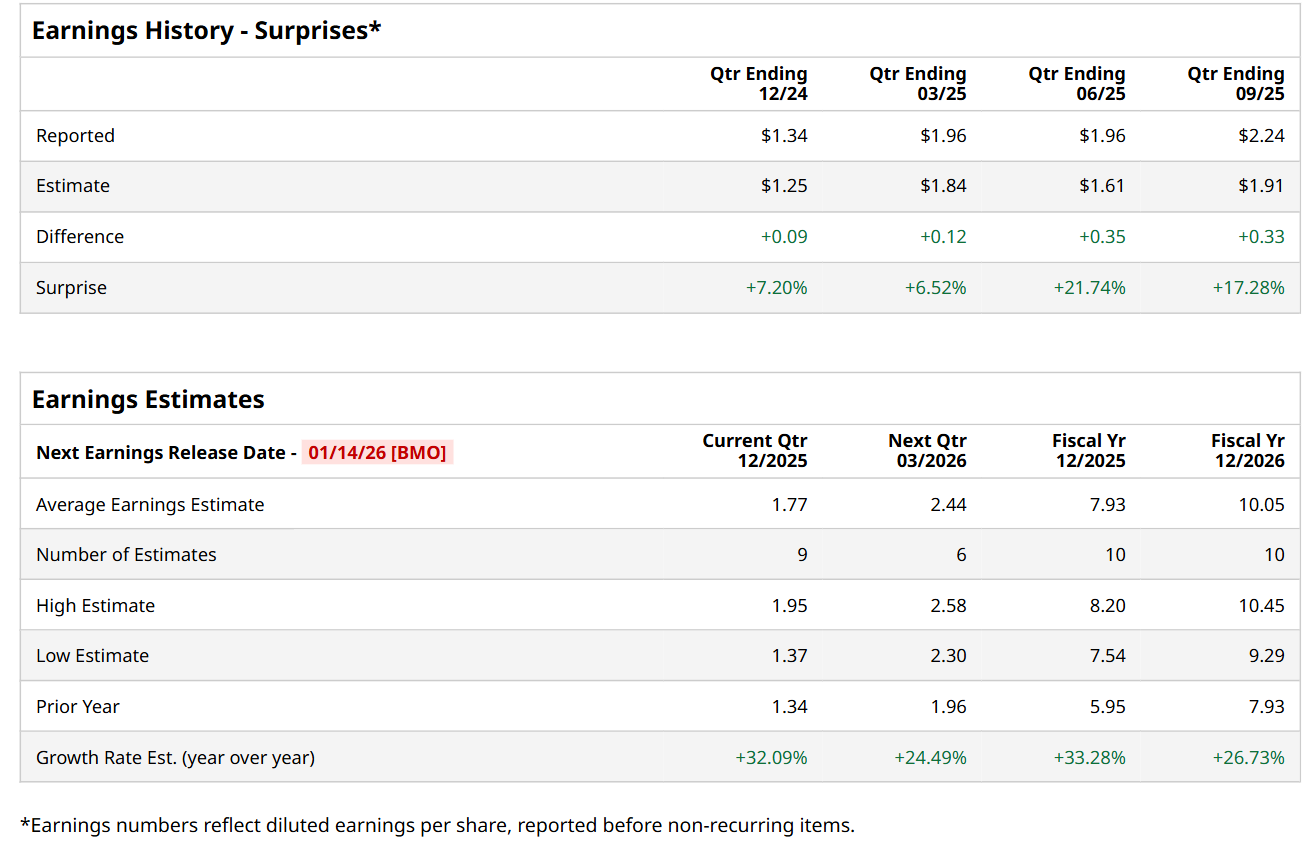
Task: Select the 10.45 high estimate cell
Action: 1261,606
